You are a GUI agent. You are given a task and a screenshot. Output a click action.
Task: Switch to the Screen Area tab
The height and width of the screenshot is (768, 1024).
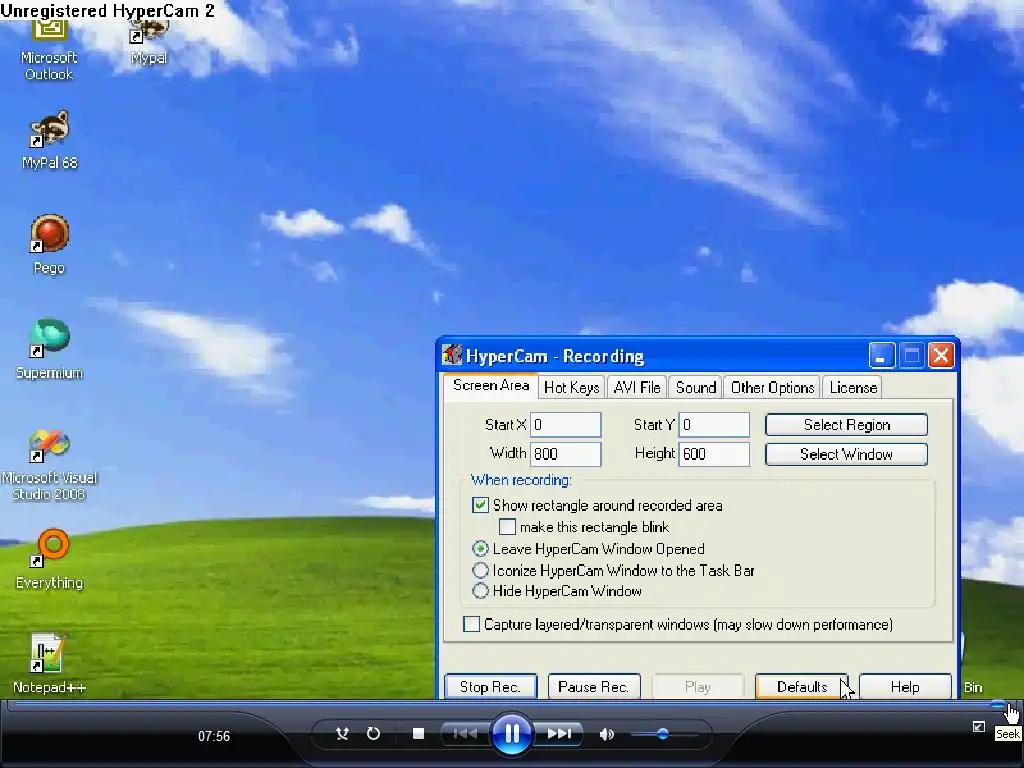click(x=491, y=385)
